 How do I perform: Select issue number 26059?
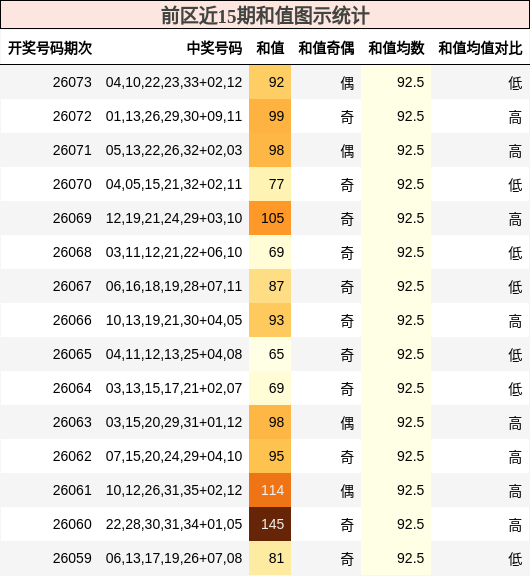[72, 558]
